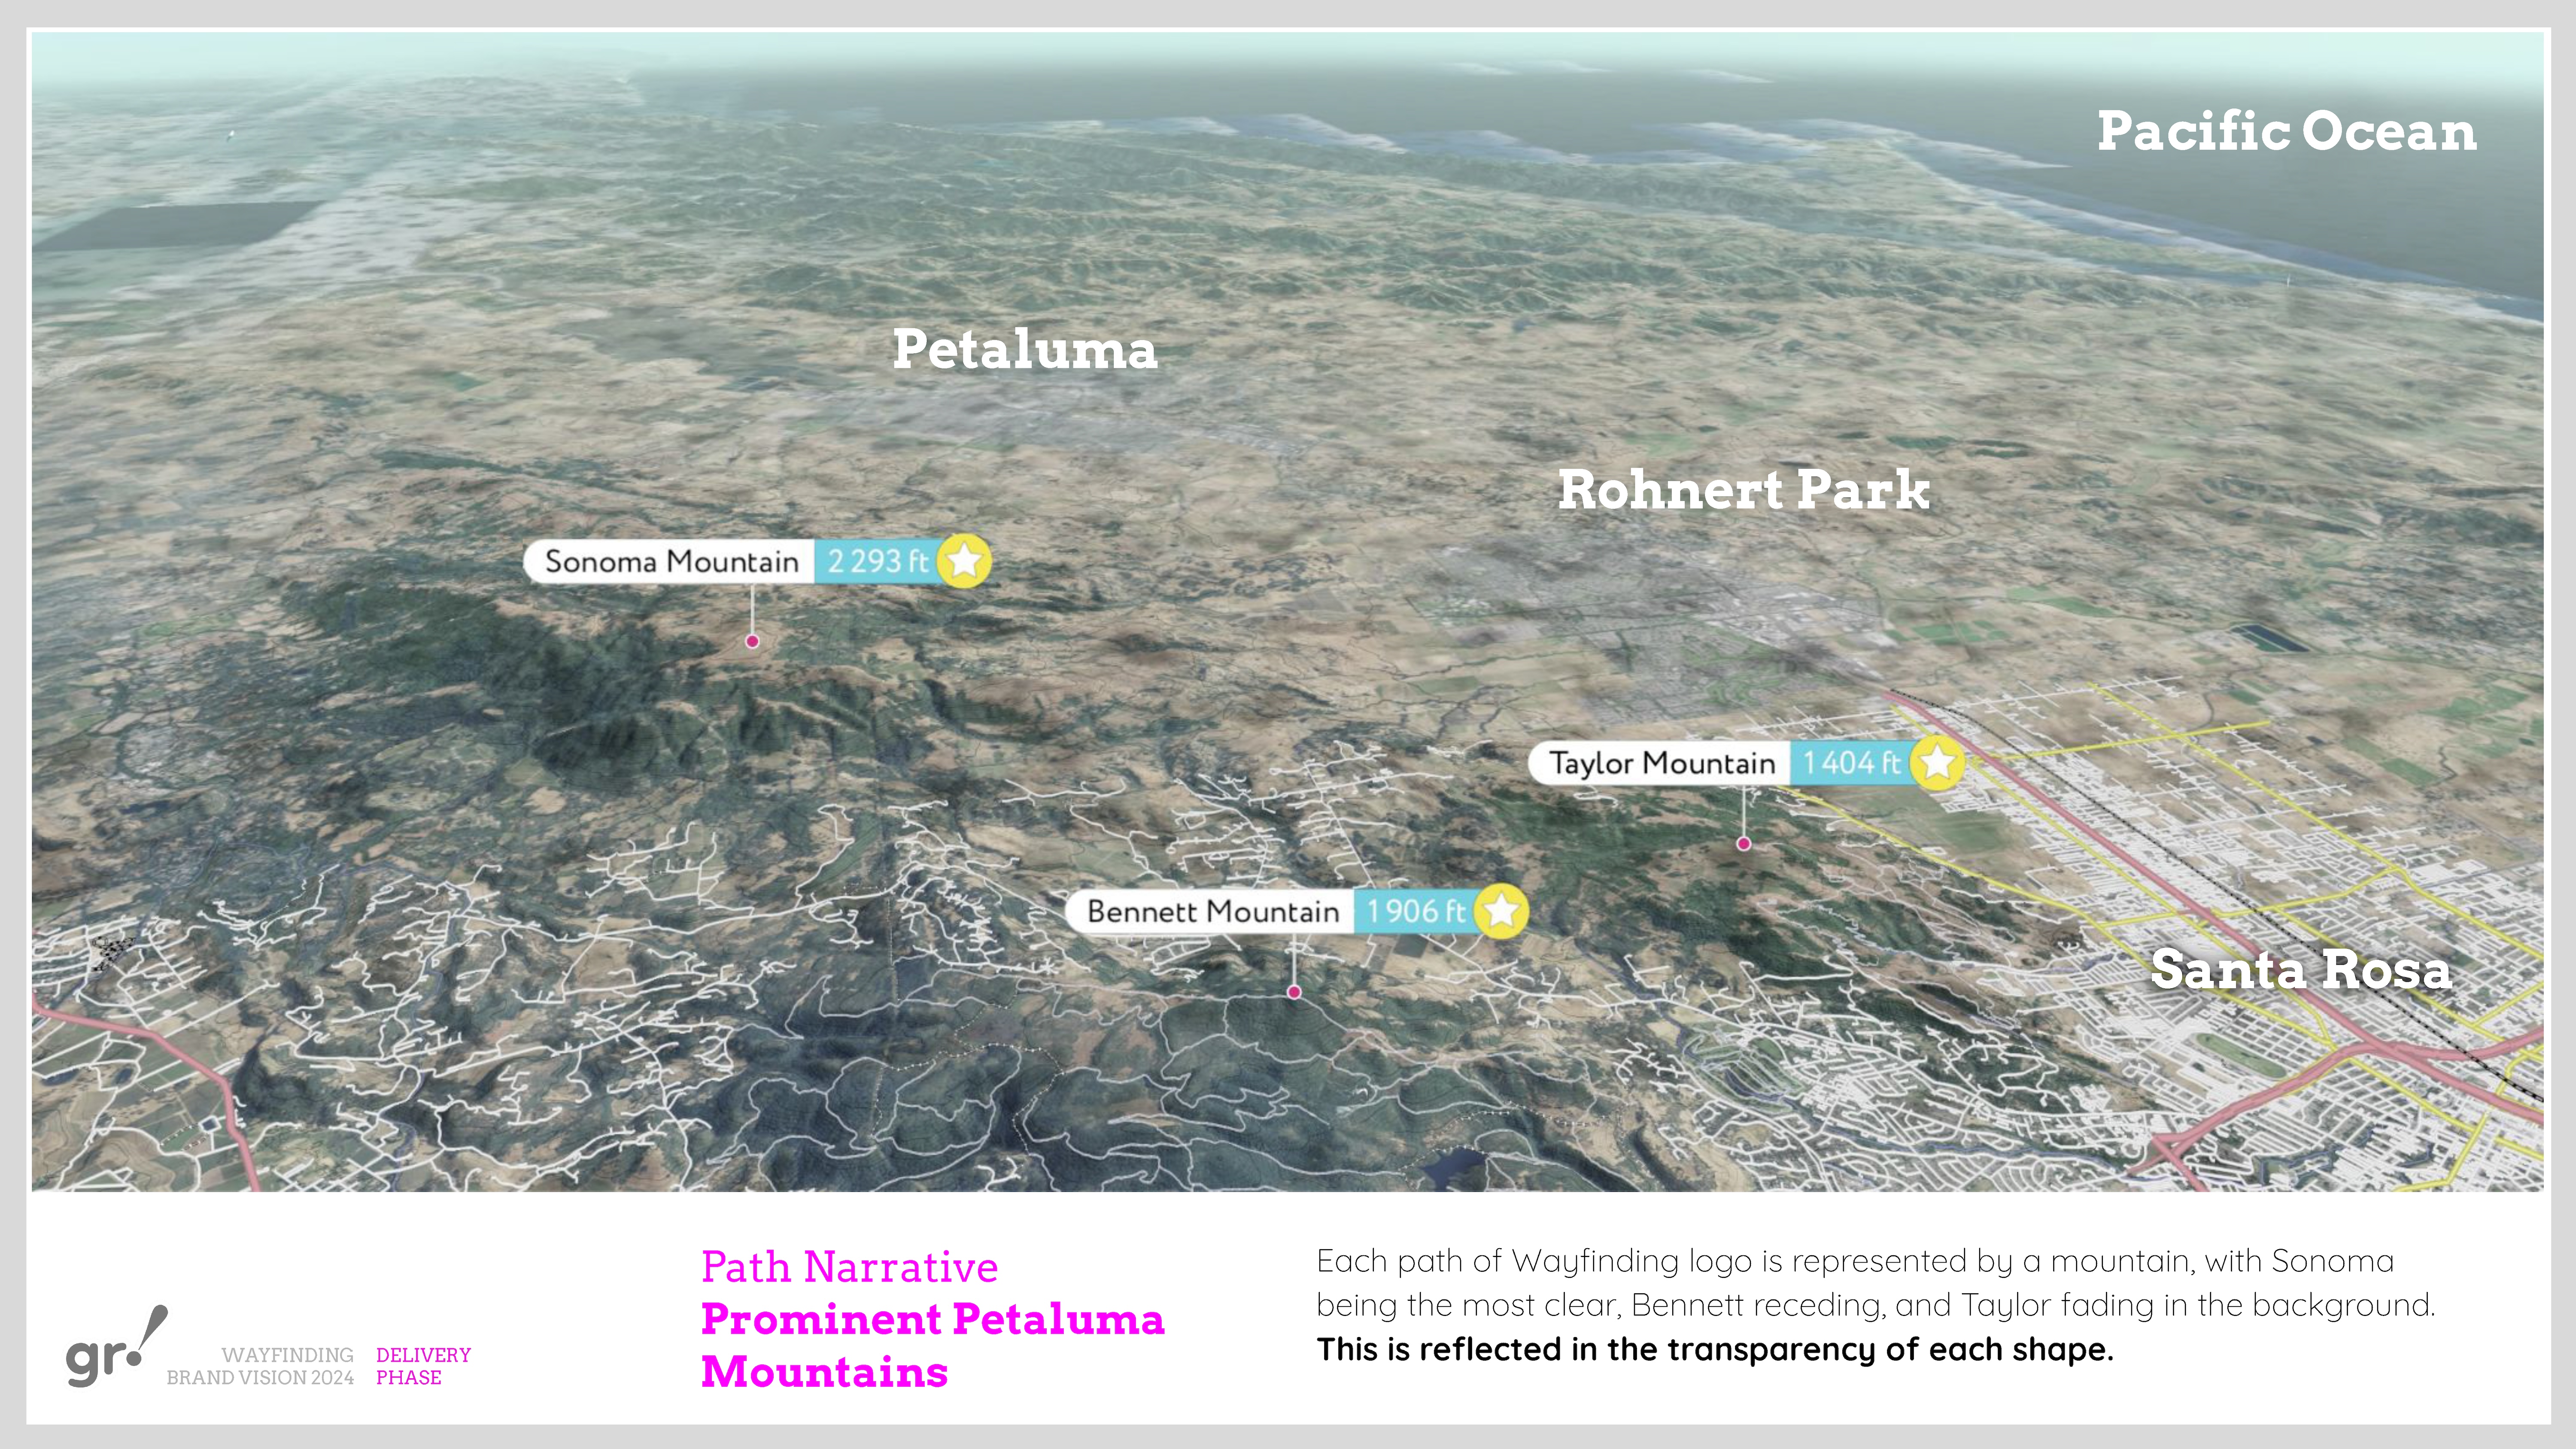This screenshot has width=2576, height=1449.
Task: Click the Petaluma city label
Action: click(1024, 350)
